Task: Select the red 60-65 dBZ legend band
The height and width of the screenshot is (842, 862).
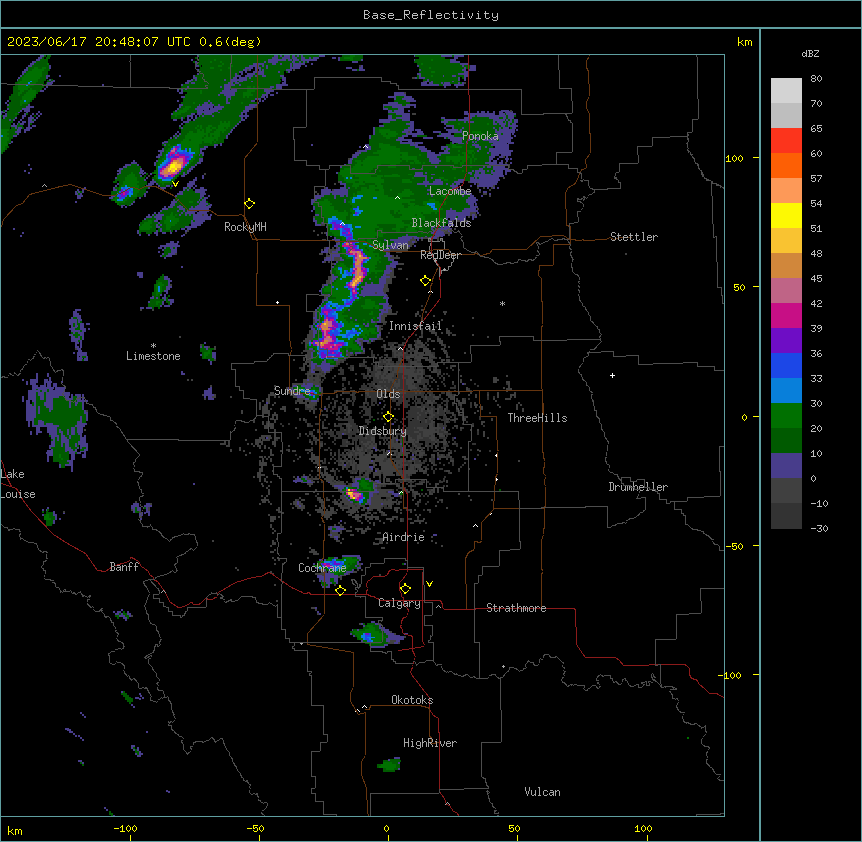Action: [786, 141]
